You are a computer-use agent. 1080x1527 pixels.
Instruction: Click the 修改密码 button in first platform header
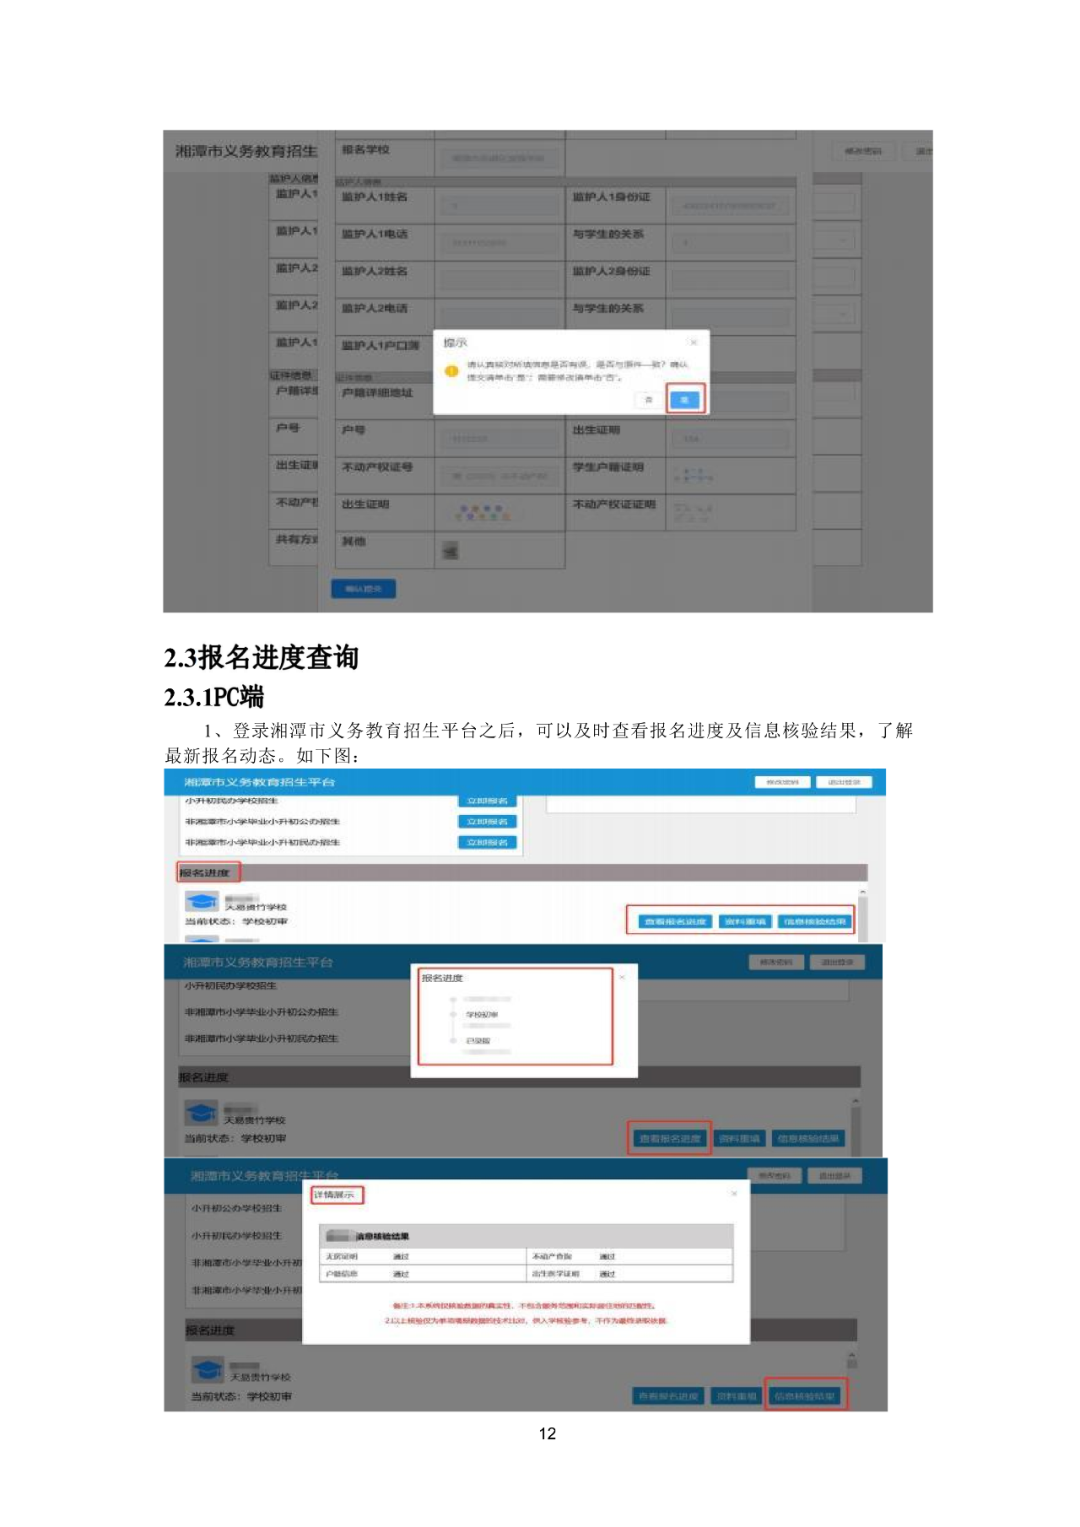coord(782,782)
